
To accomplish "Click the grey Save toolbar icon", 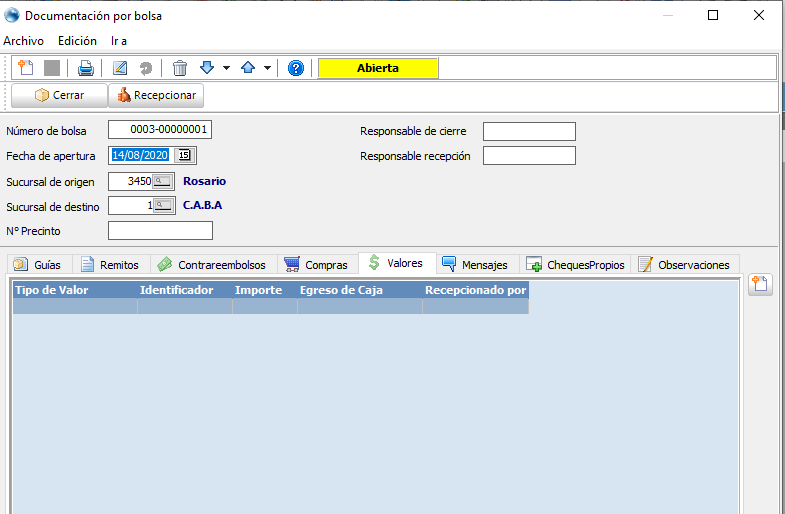I will pyautogui.click(x=52, y=68).
